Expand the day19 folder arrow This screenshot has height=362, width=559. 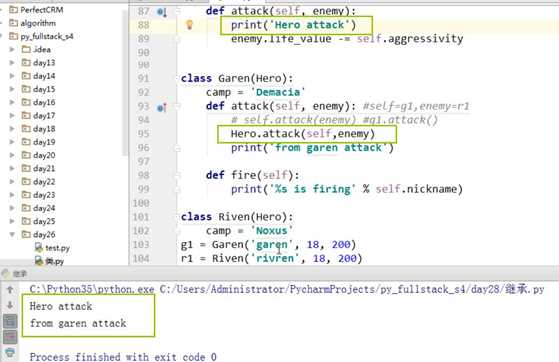(x=12, y=142)
